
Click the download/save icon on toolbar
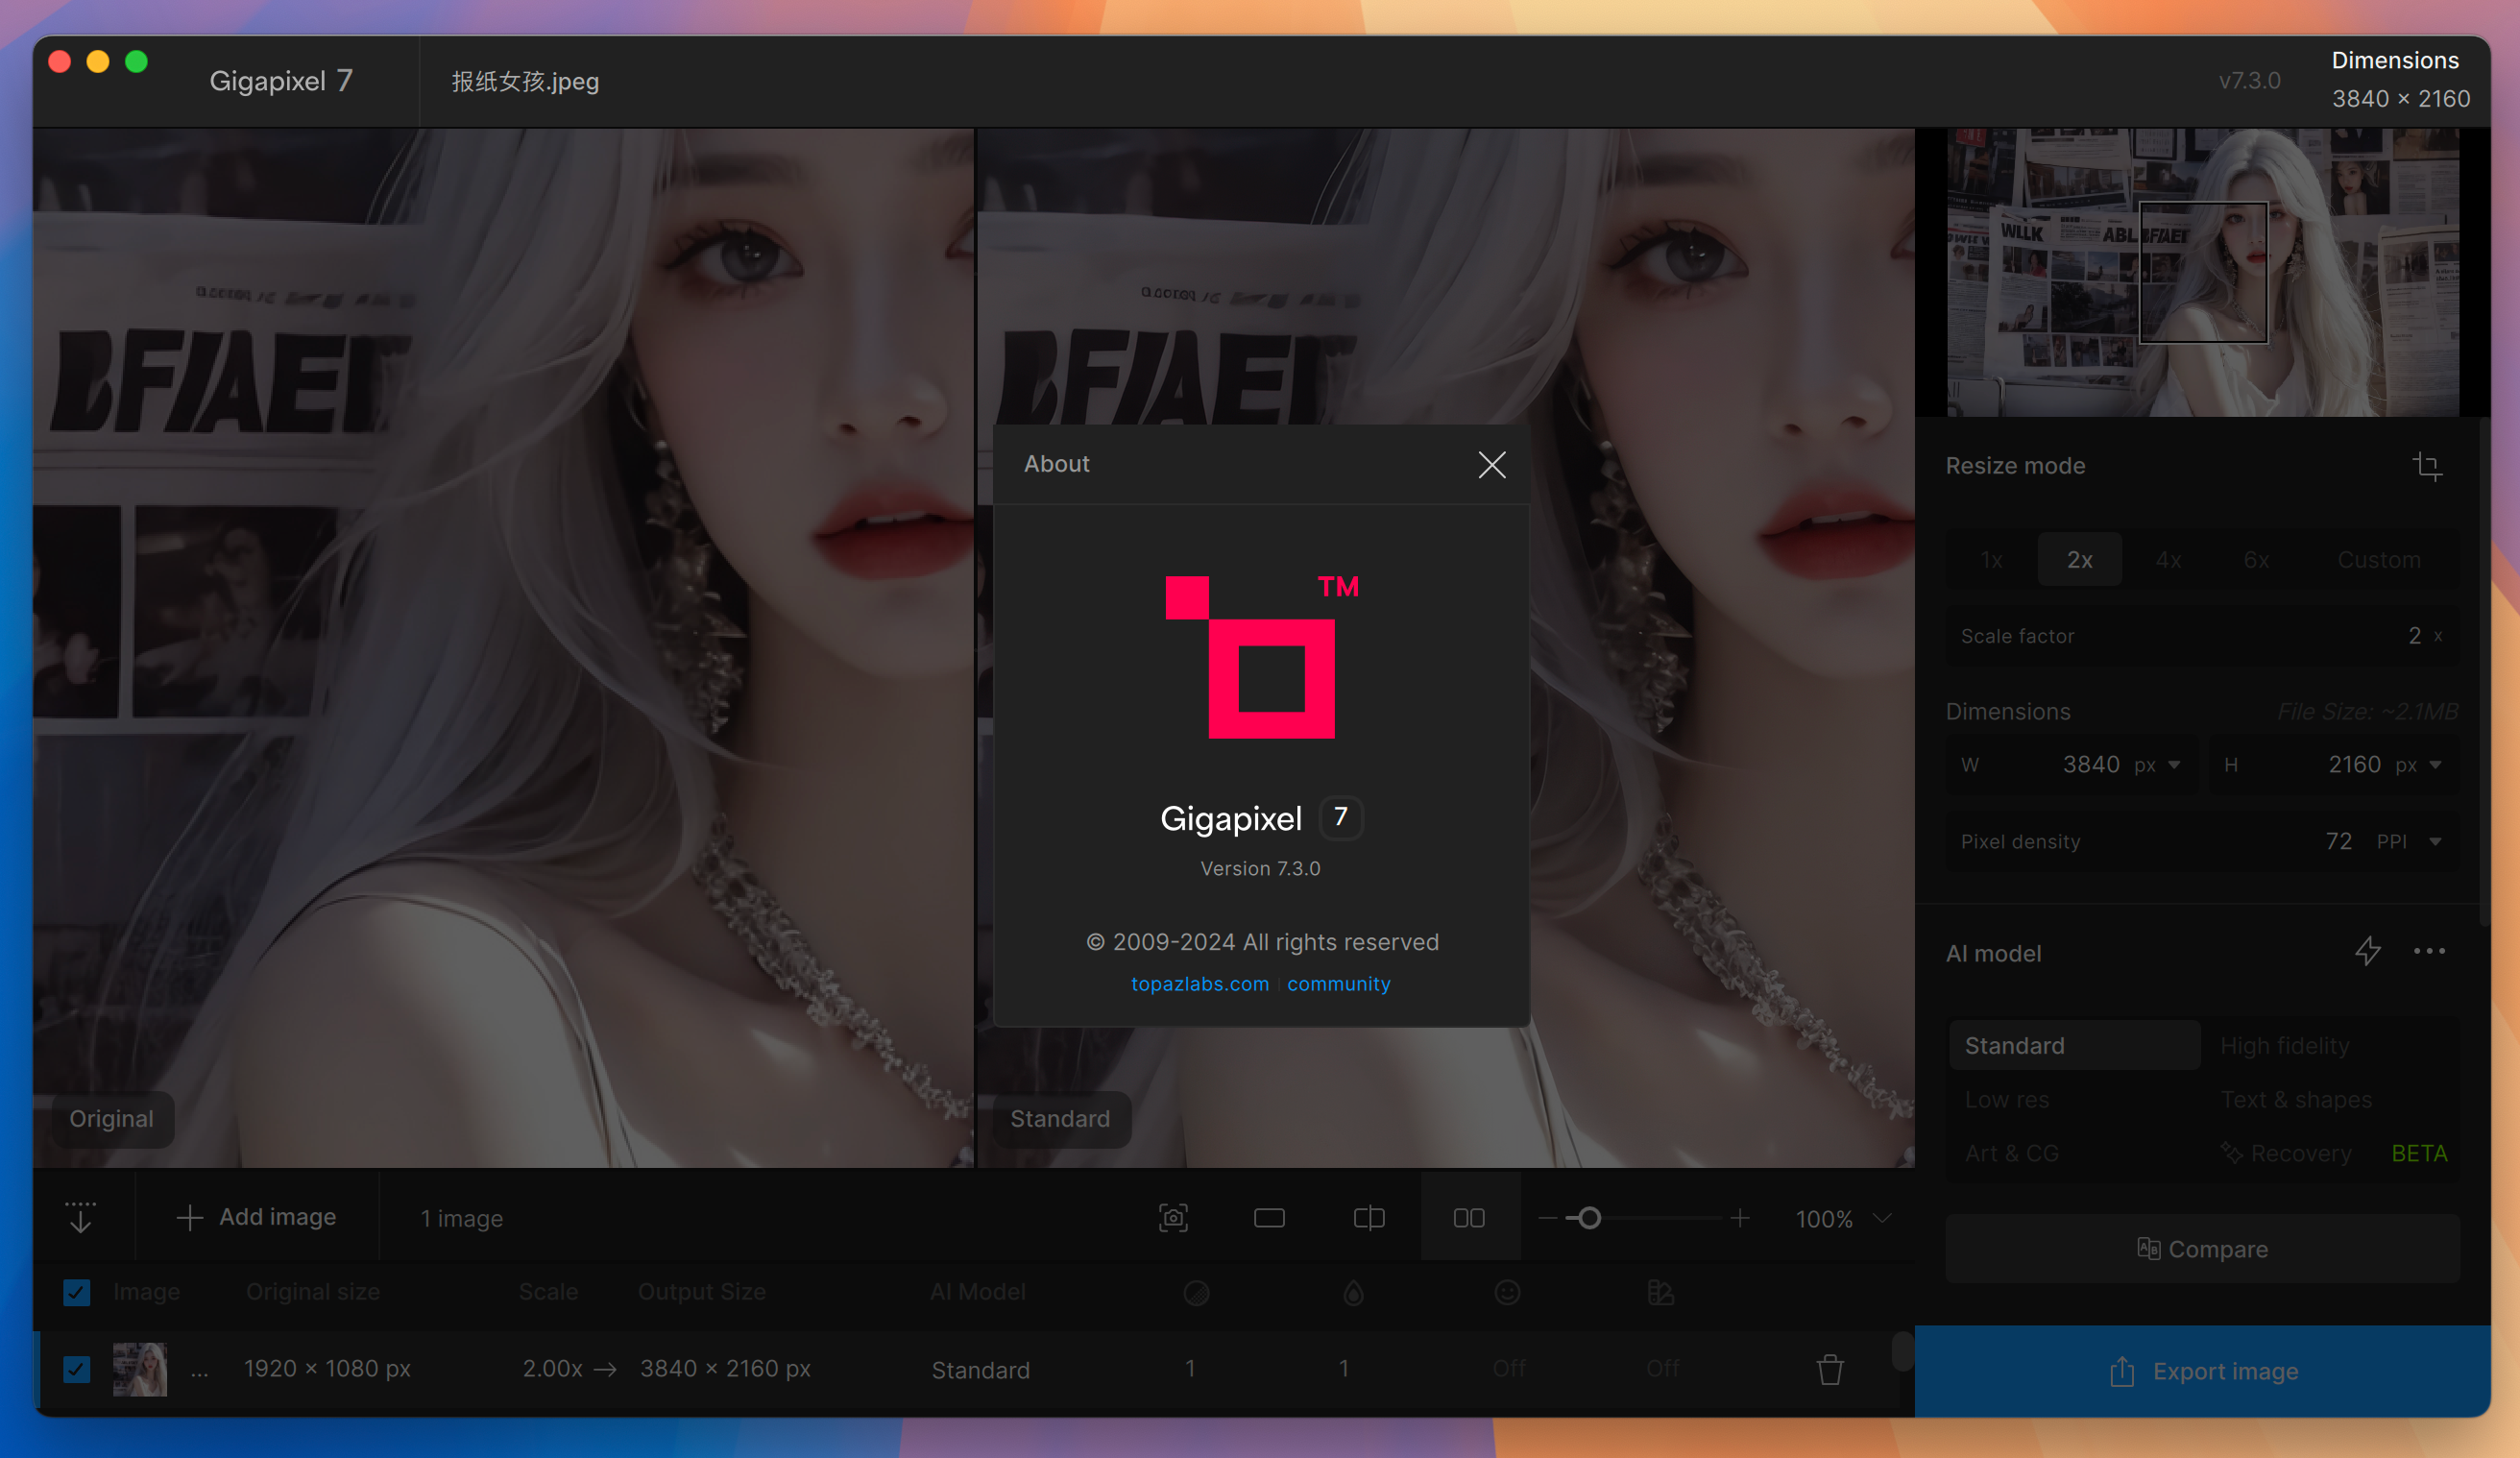tap(80, 1217)
